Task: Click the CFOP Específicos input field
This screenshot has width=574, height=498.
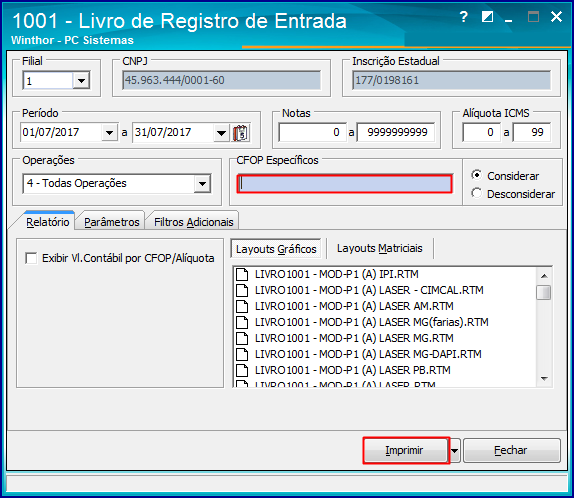Action: click(x=345, y=184)
